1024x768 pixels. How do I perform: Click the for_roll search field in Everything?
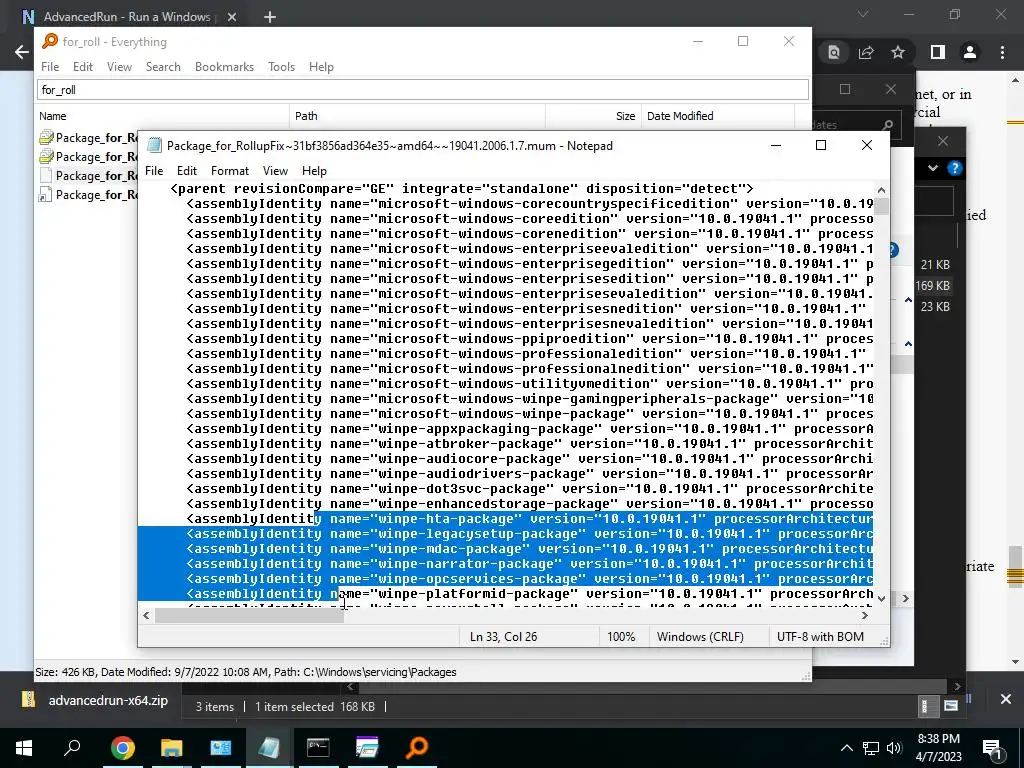(423, 89)
